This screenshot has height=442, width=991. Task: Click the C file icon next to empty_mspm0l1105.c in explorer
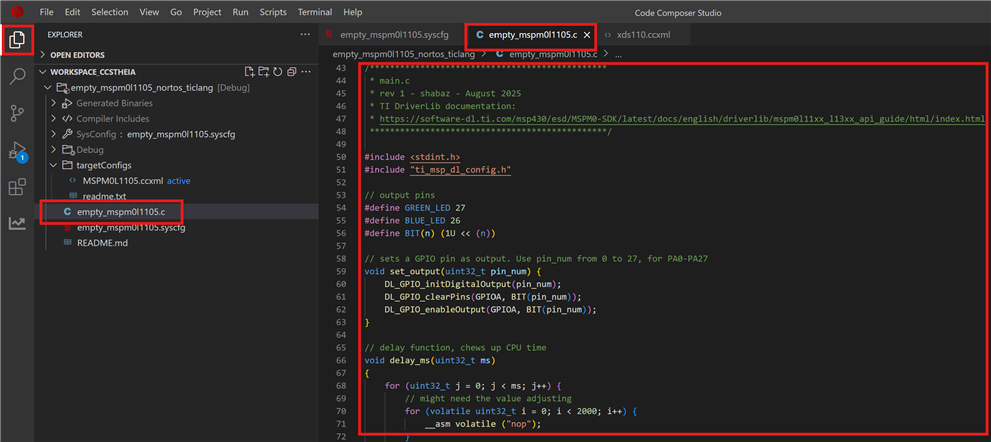point(68,212)
